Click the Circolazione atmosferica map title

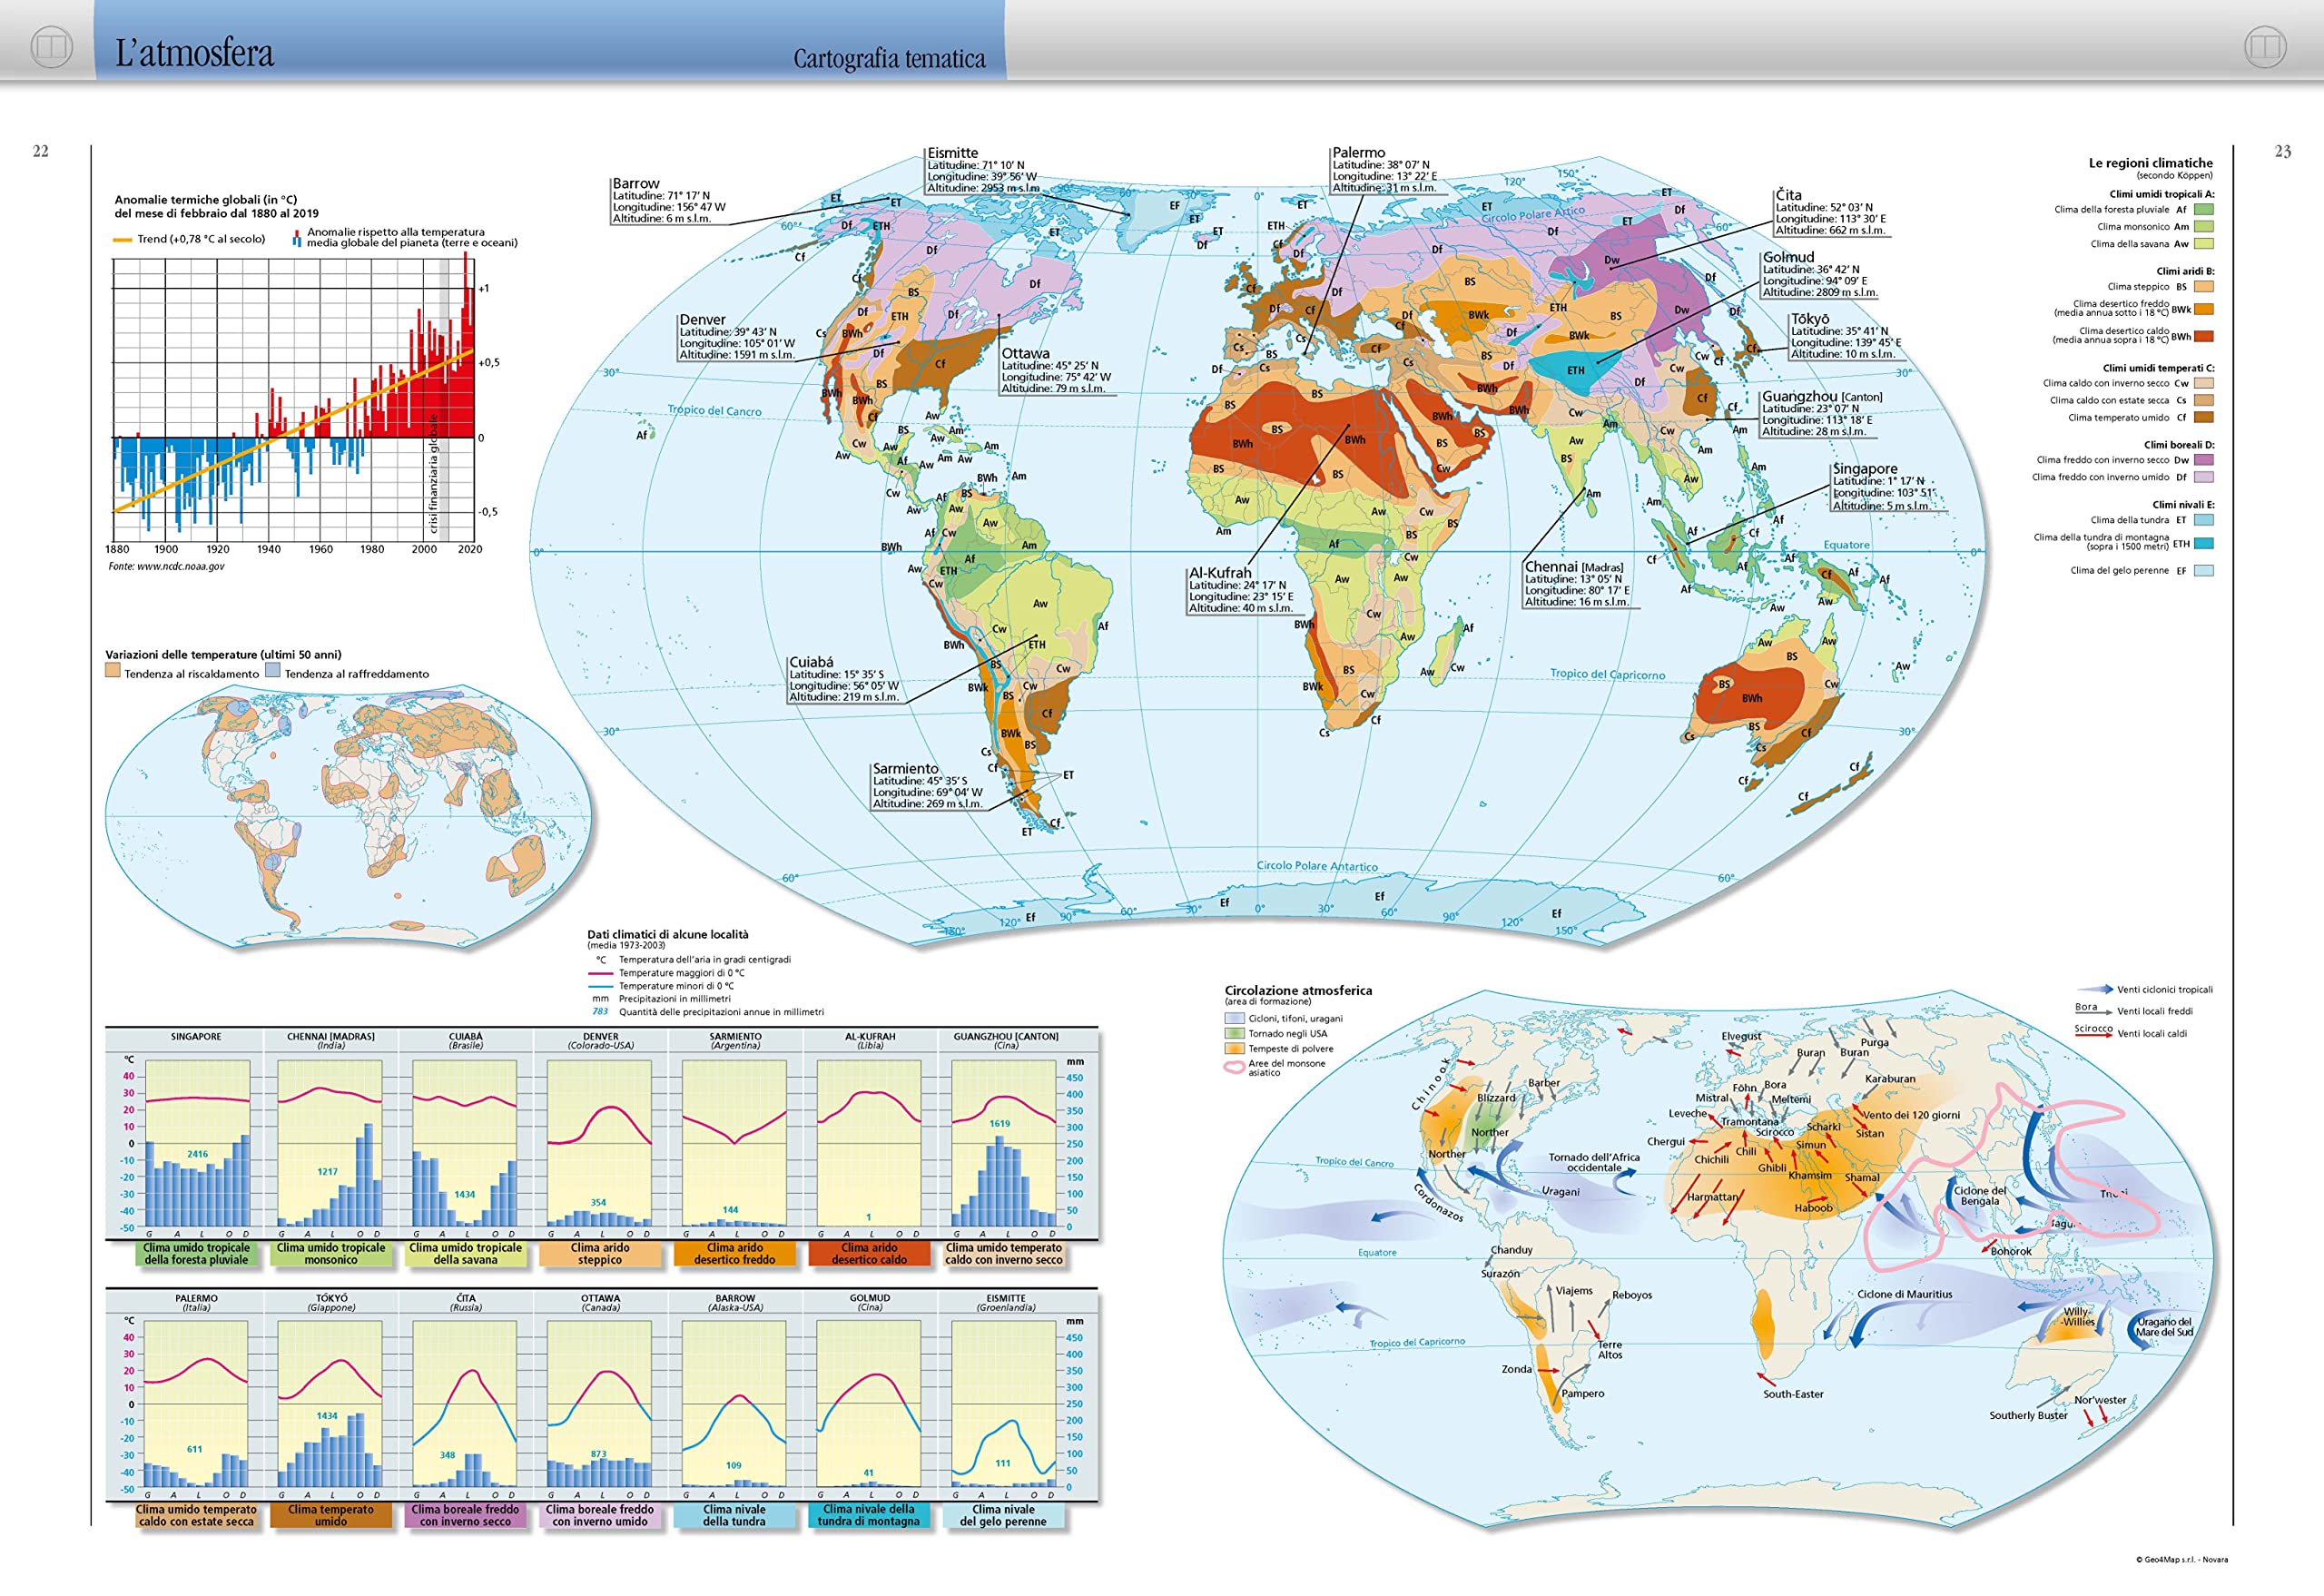tap(1298, 991)
